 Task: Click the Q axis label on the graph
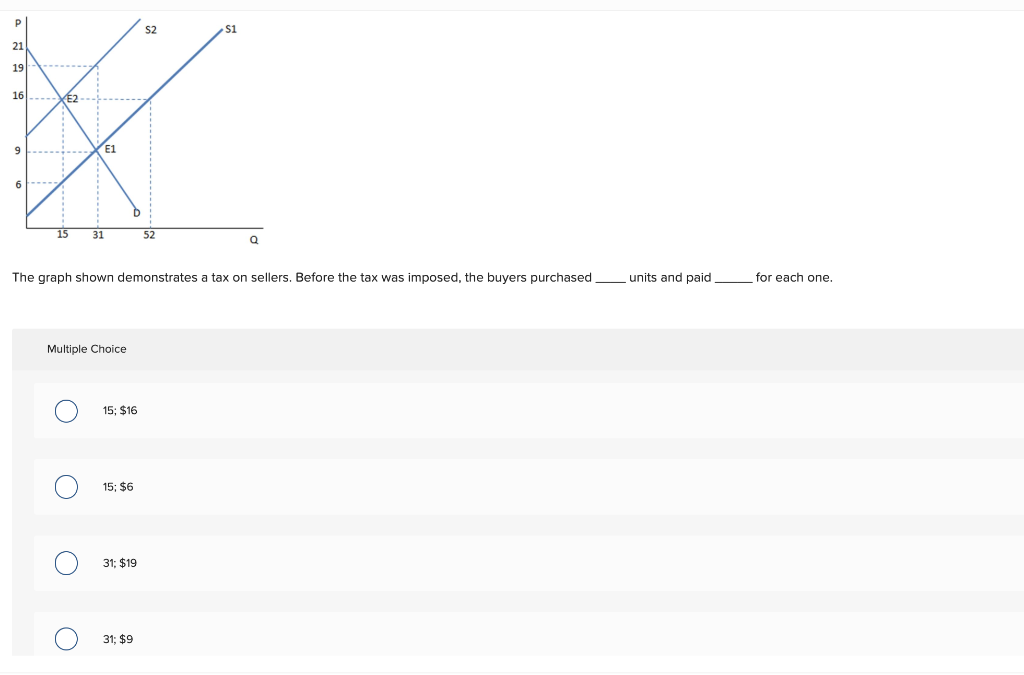(252, 240)
